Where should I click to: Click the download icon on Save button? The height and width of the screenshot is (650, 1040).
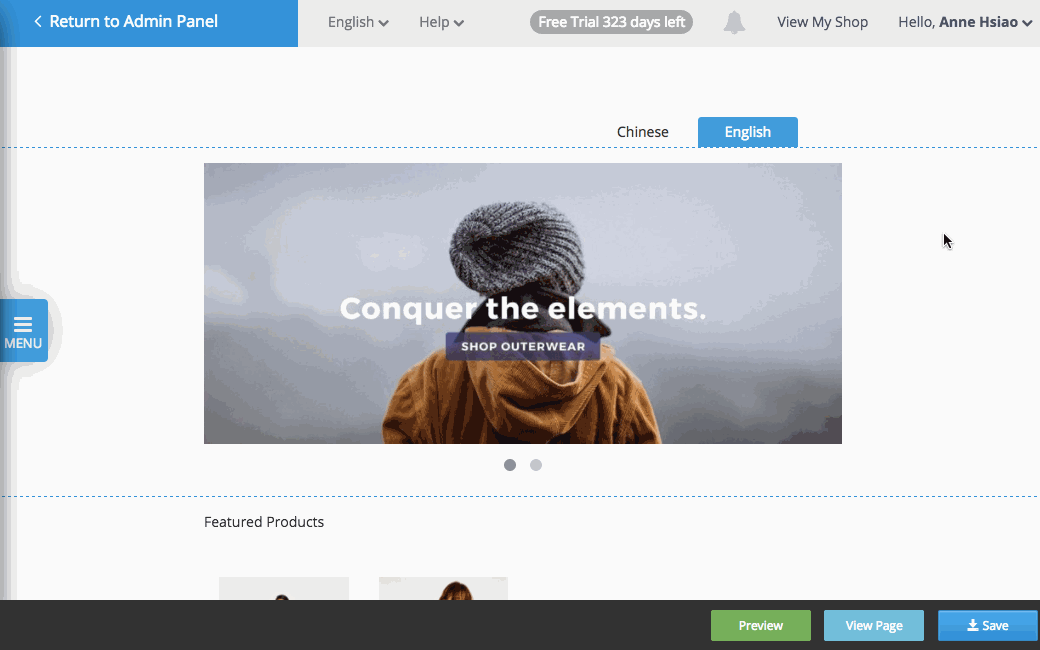(972, 625)
